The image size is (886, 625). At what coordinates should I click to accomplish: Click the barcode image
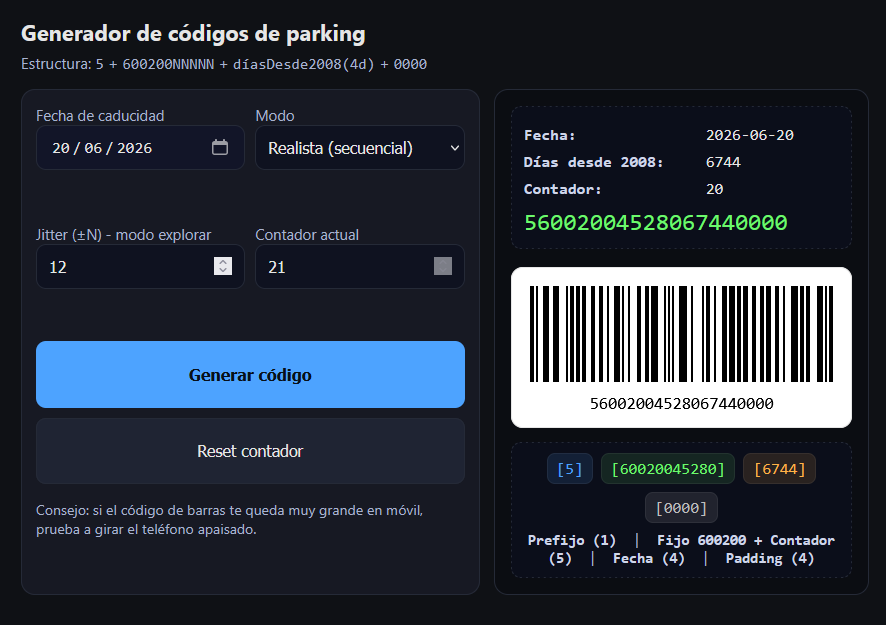click(x=681, y=334)
